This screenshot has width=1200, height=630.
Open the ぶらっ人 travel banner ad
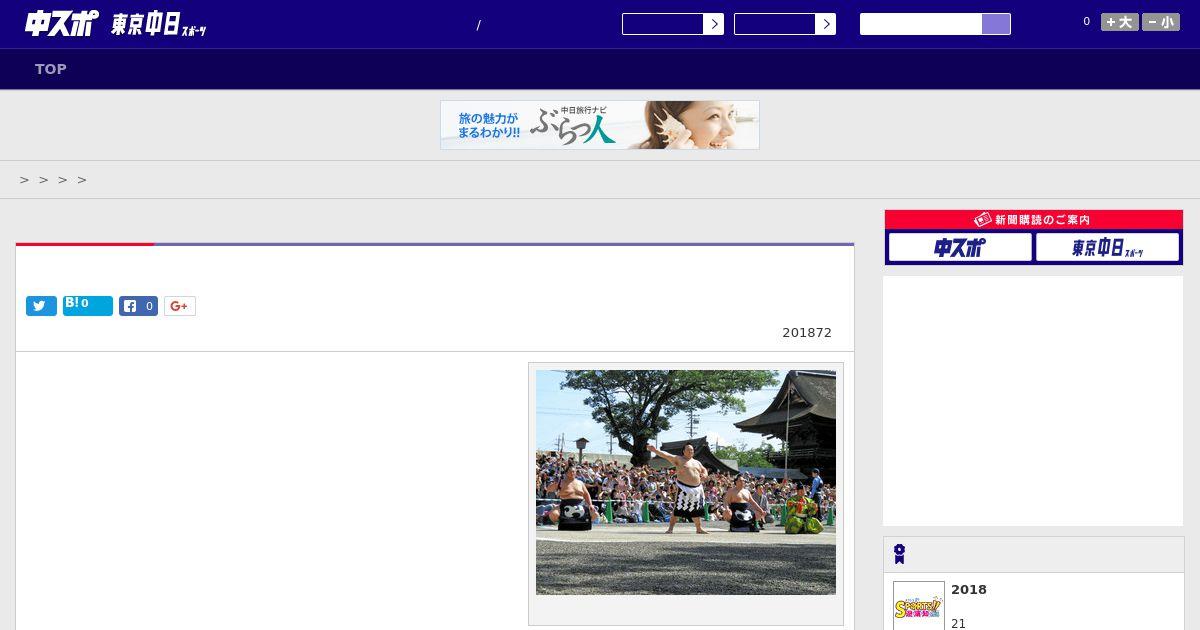(600, 125)
